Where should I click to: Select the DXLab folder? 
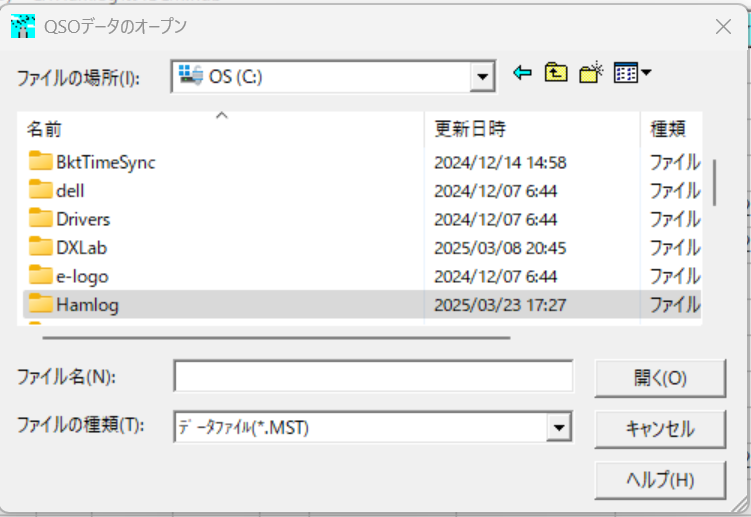coord(80,247)
